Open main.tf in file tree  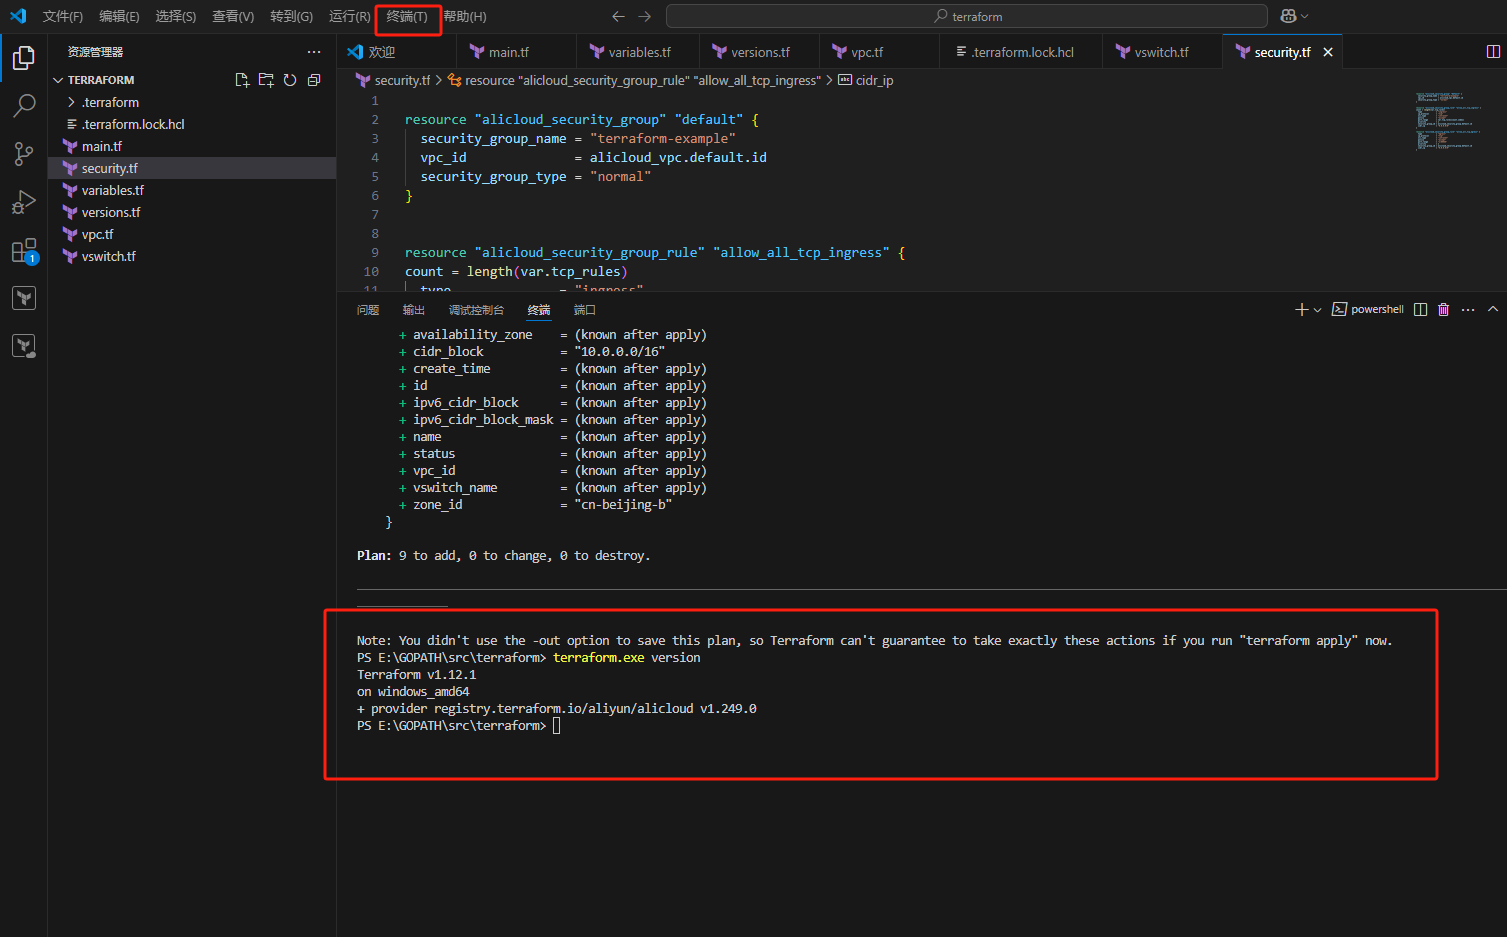pyautogui.click(x=192, y=146)
